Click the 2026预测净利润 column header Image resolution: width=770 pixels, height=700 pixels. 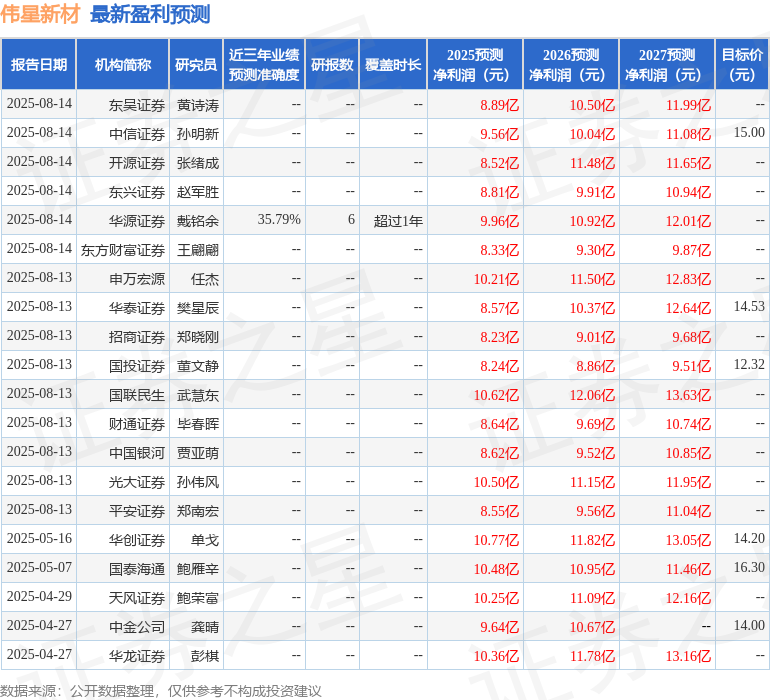click(x=570, y=65)
